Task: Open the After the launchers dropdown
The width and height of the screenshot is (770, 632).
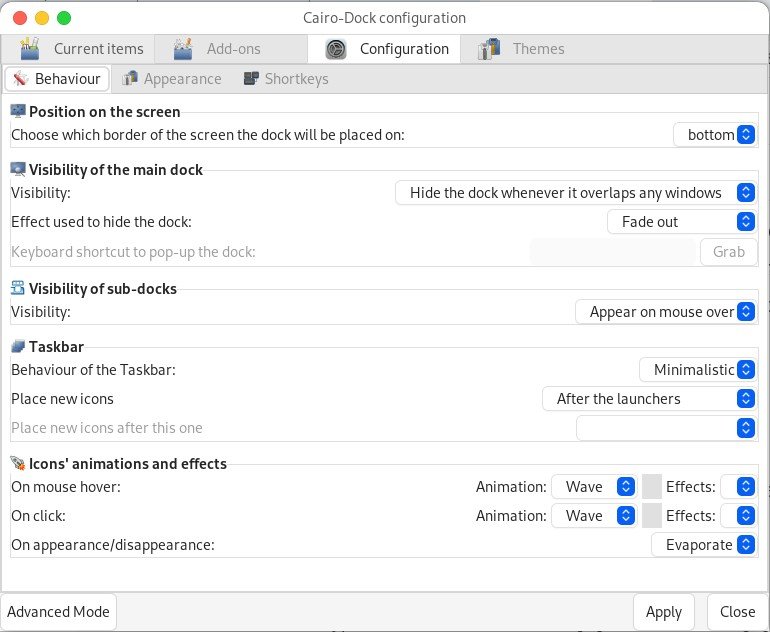Action: pos(649,398)
